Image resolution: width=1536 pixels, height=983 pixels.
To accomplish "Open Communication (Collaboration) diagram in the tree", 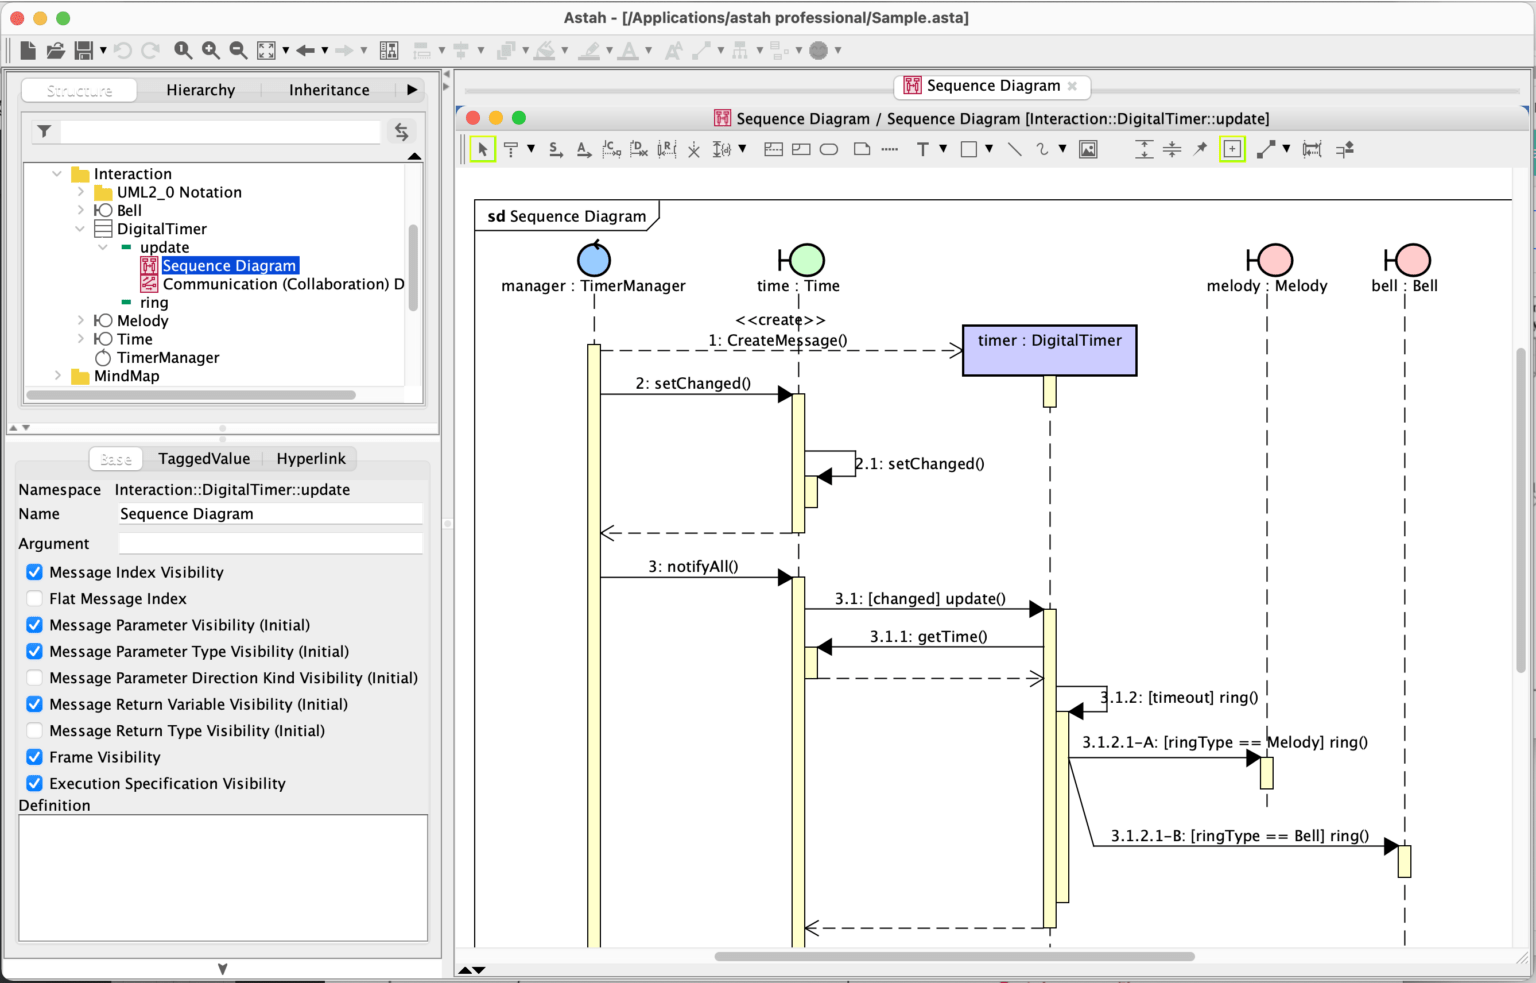I will tap(282, 284).
